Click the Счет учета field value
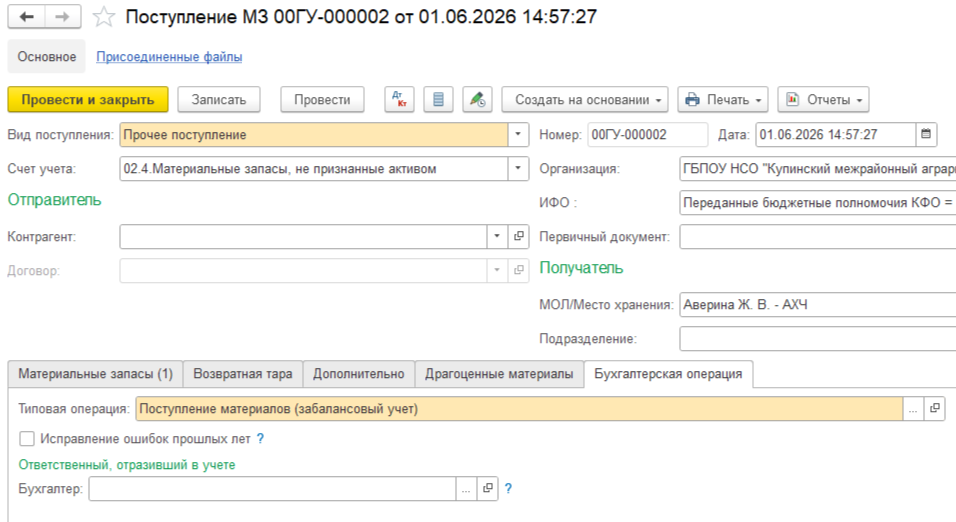Screen dimensions: 956x522 tap(313, 168)
